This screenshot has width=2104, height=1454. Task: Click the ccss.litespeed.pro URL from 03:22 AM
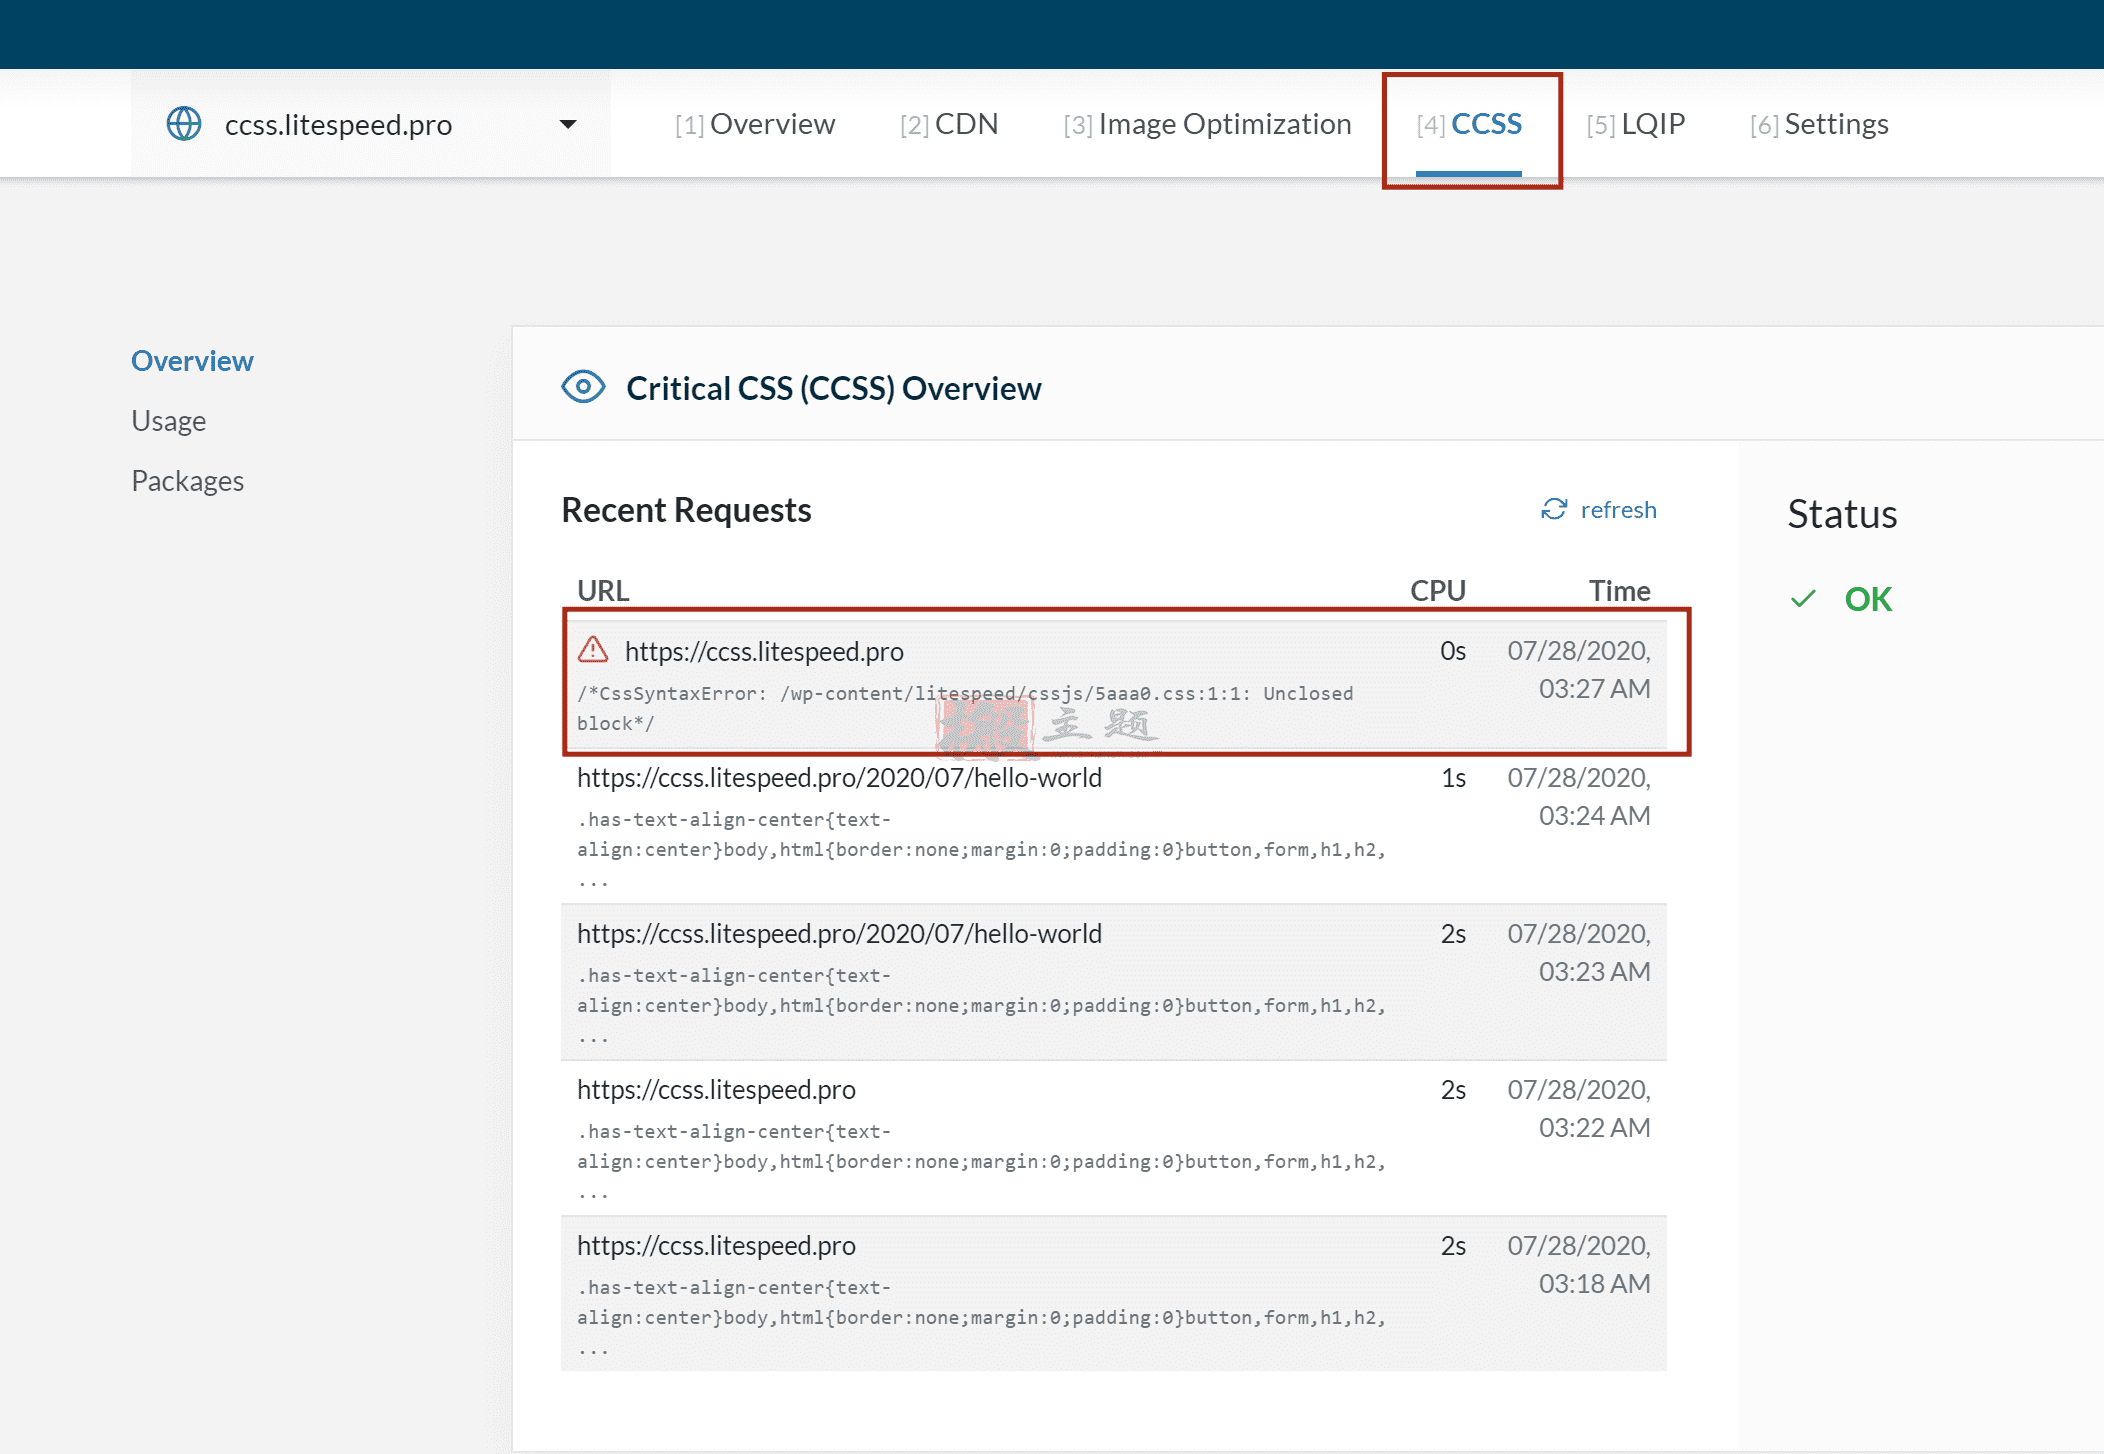click(716, 1090)
